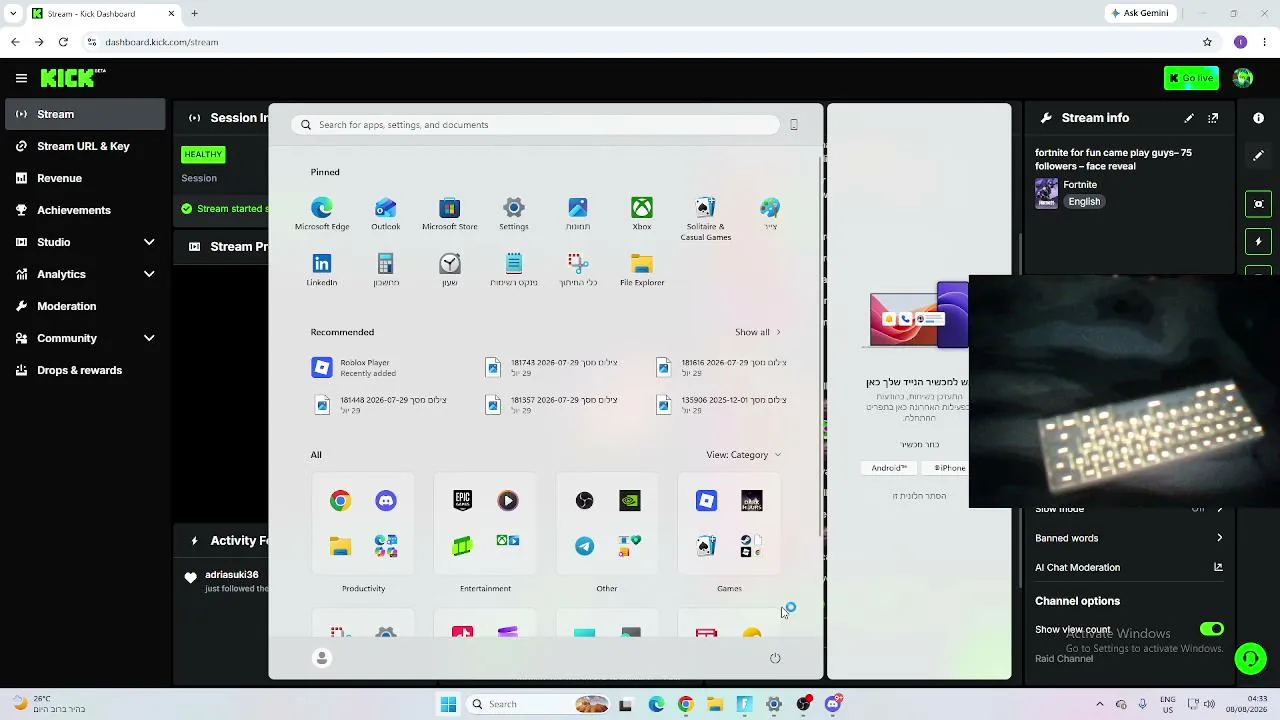Screen dimensions: 1280x720
Task: Open the taskbar weather widget
Action: tap(48, 704)
